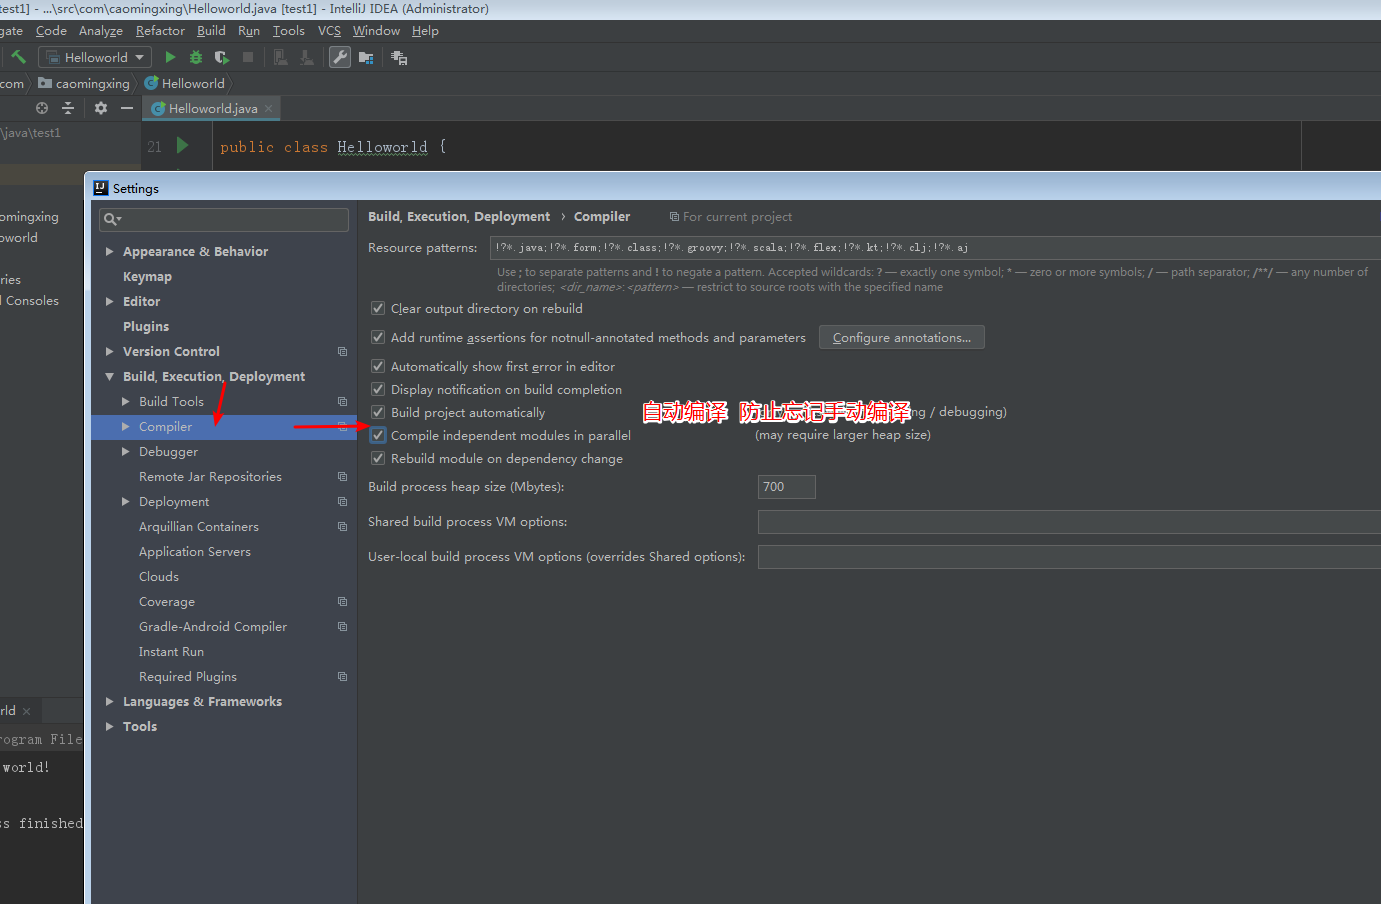
Task: Click gutter run arrow at line 21
Action: (x=182, y=145)
